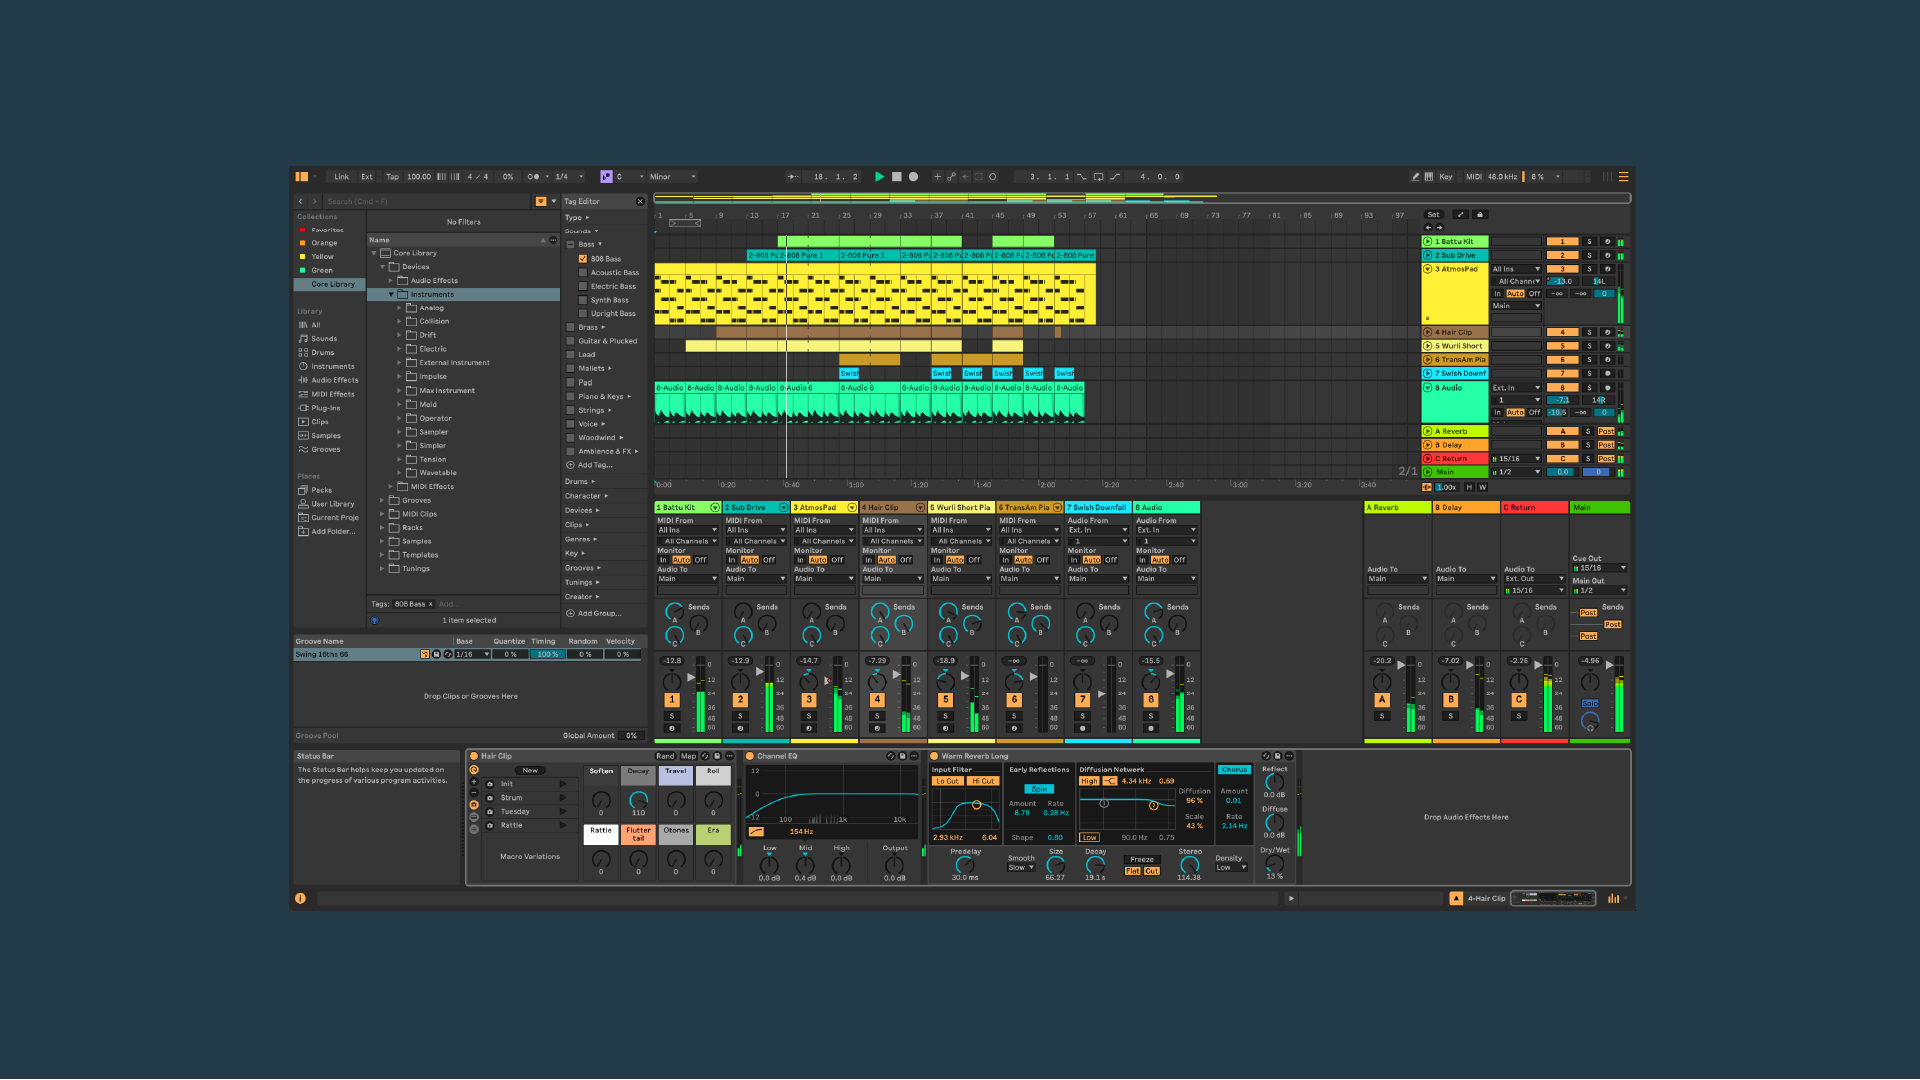Viewport: 1920px width, 1080px height.
Task: Open the Minor scale dropdown
Action: tap(672, 177)
